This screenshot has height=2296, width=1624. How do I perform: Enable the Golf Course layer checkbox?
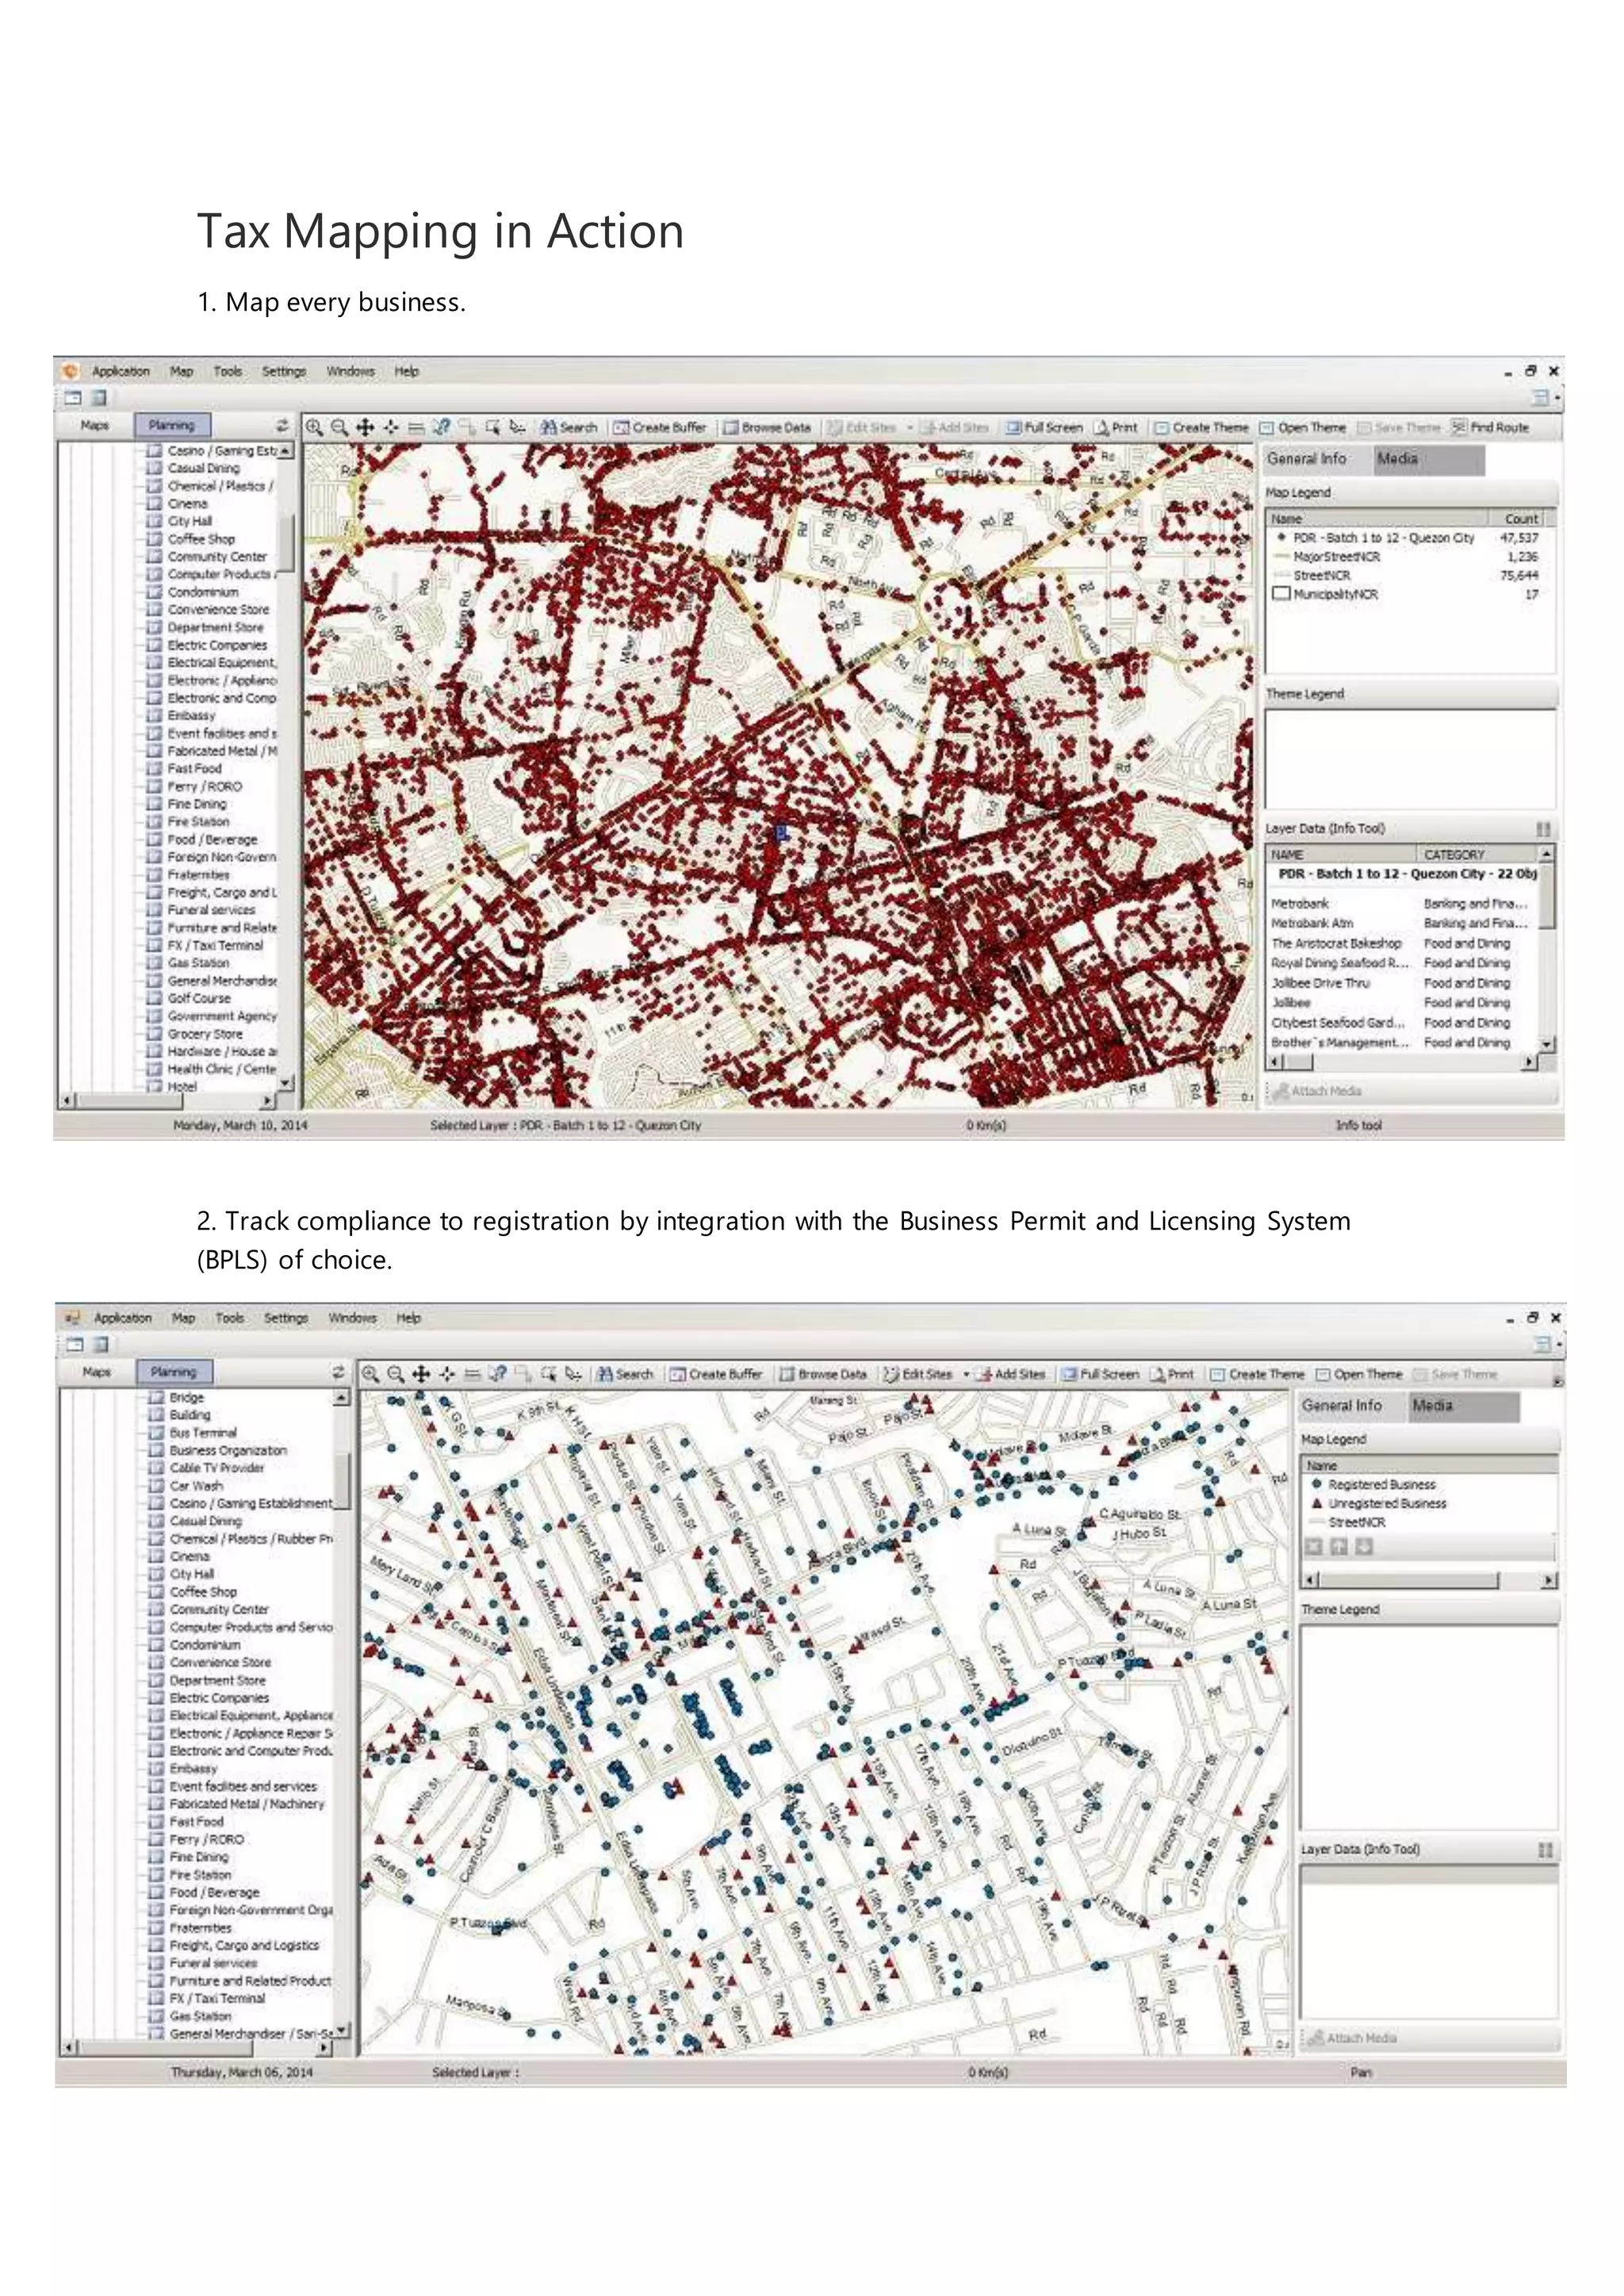[x=154, y=999]
